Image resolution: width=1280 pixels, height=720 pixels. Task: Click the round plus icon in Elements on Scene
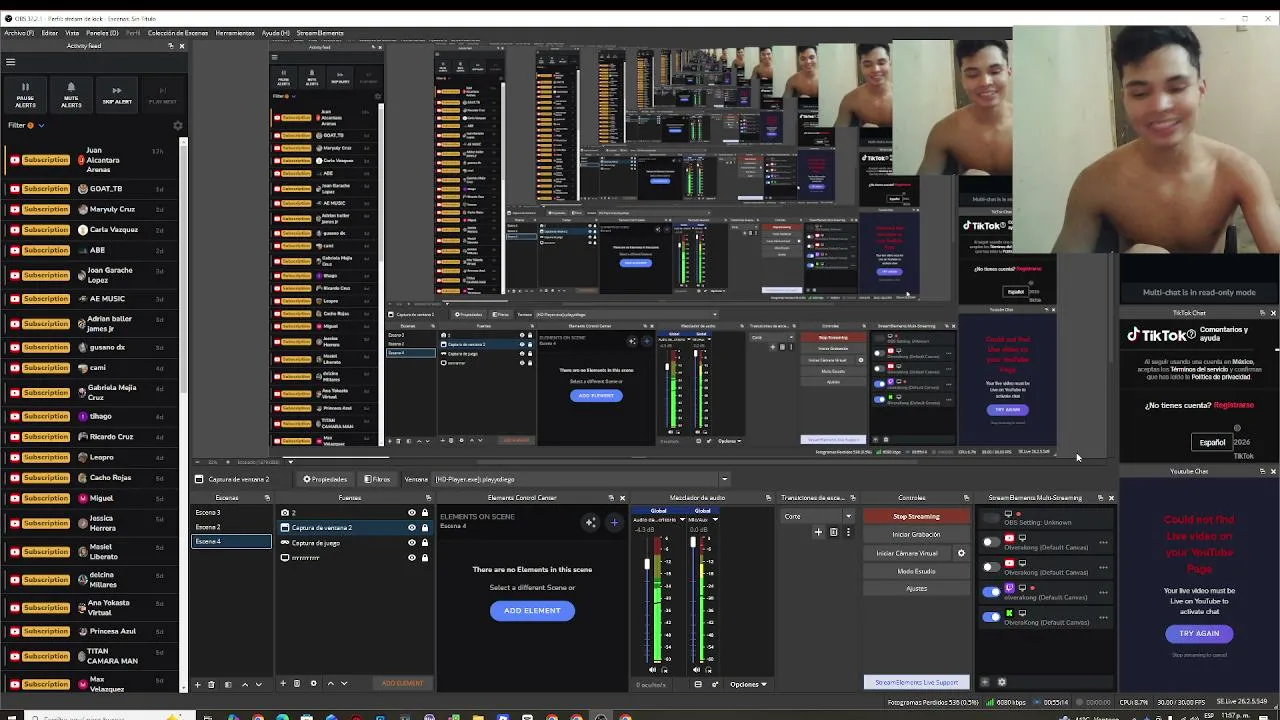pyautogui.click(x=614, y=522)
